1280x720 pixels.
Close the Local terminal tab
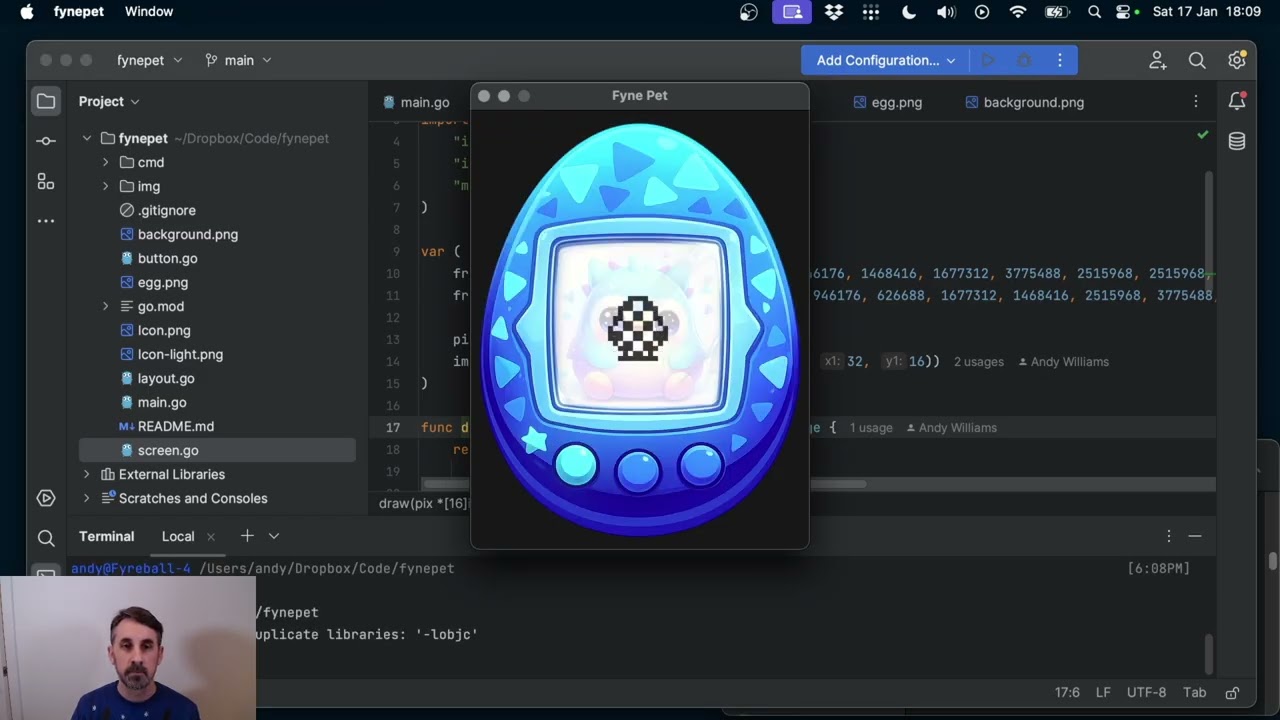211,537
